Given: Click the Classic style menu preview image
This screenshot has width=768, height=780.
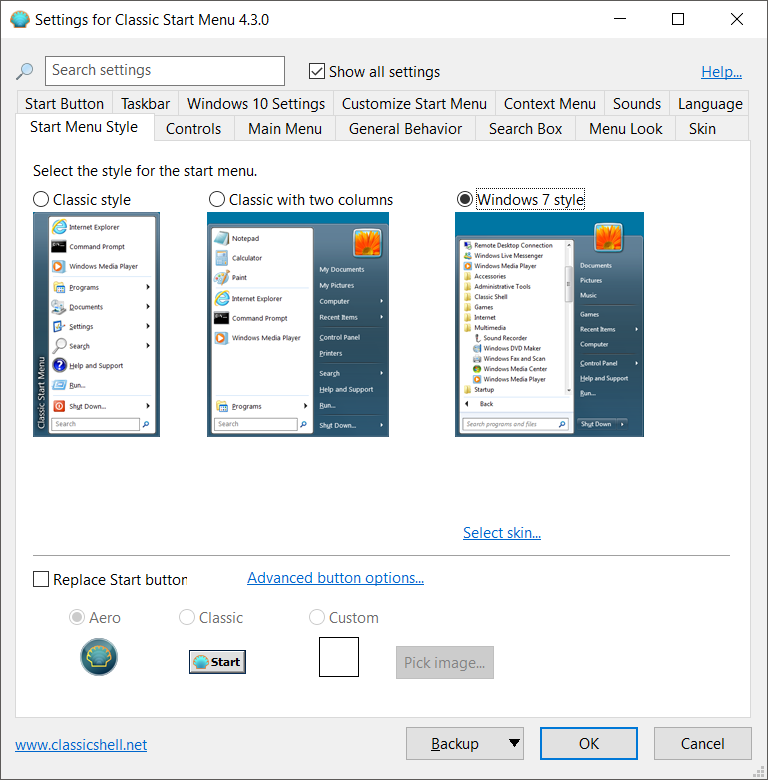Looking at the screenshot, I should click(x=96, y=324).
